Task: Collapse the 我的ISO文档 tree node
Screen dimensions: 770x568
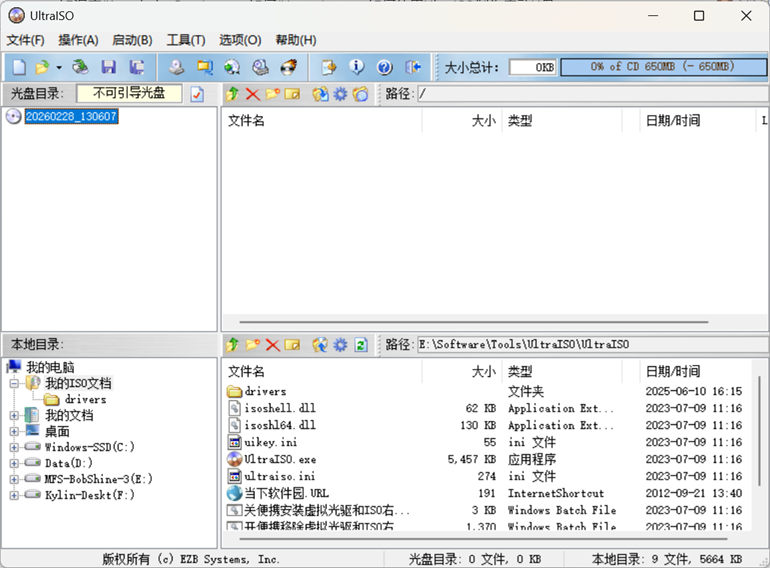Action: click(14, 384)
